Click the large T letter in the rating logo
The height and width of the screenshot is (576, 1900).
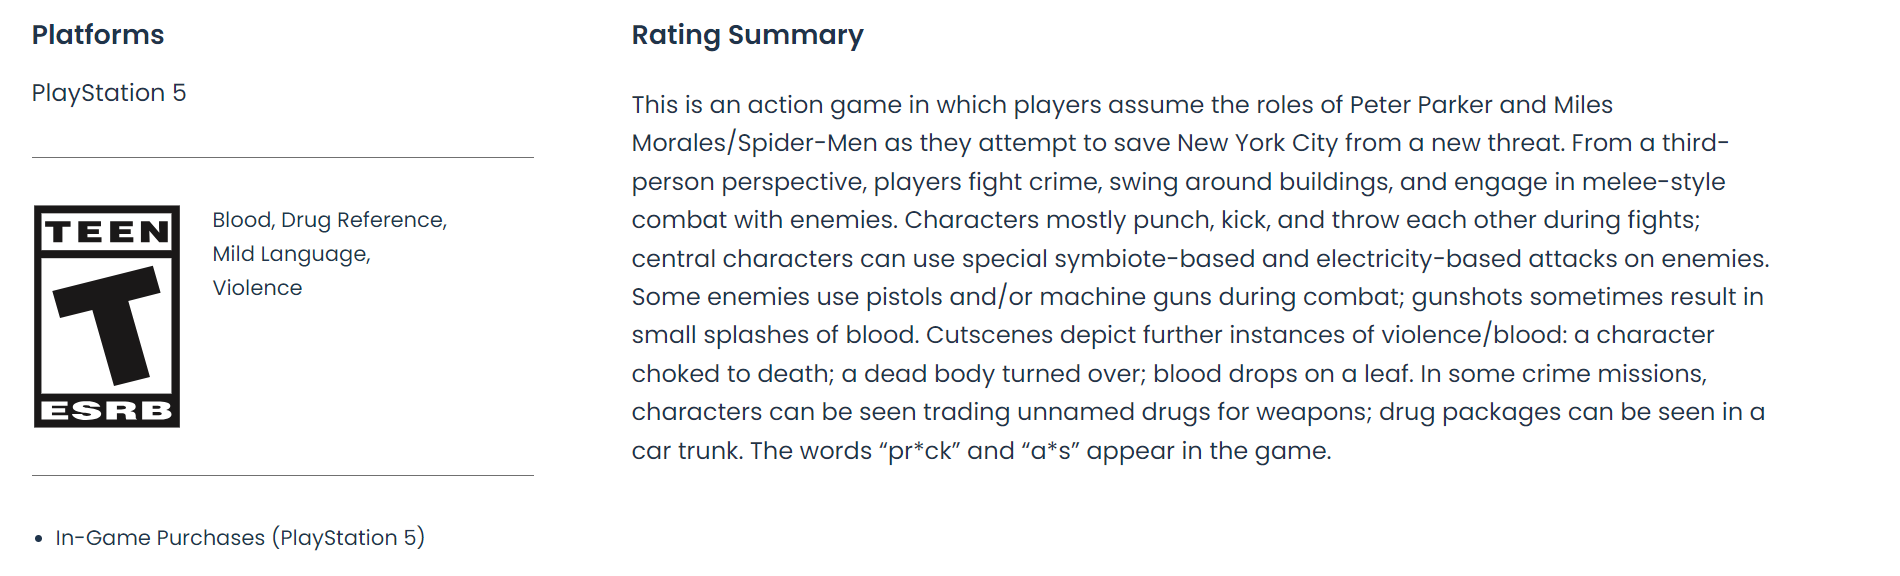coord(110,322)
